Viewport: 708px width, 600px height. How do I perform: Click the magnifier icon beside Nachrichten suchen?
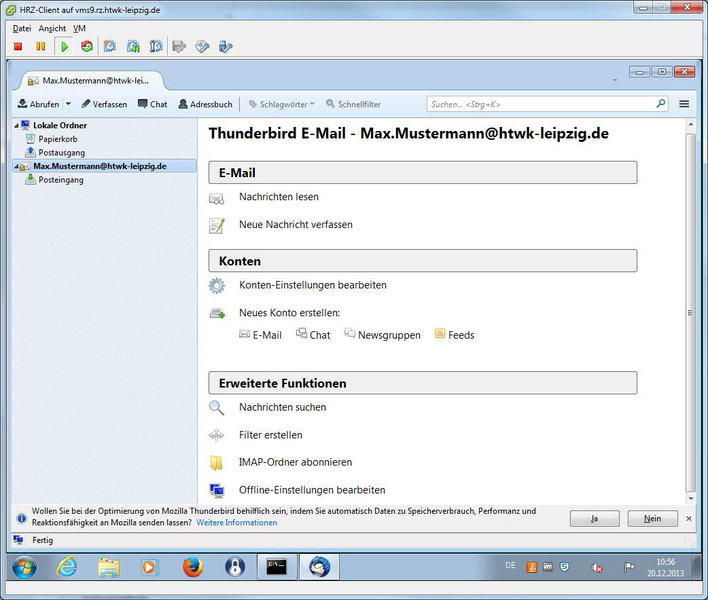[x=217, y=408]
